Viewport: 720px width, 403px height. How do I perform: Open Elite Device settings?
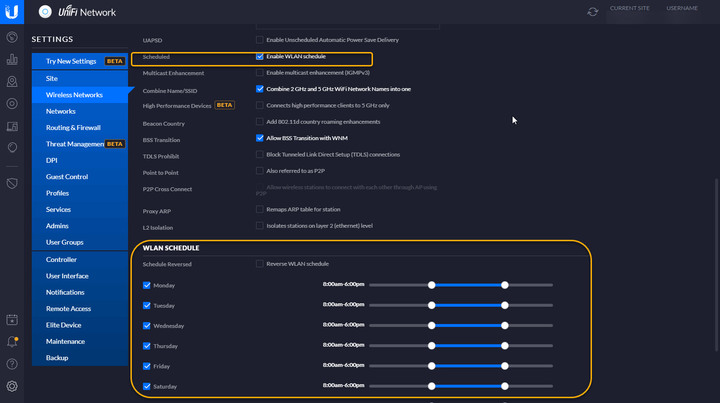click(x=80, y=325)
